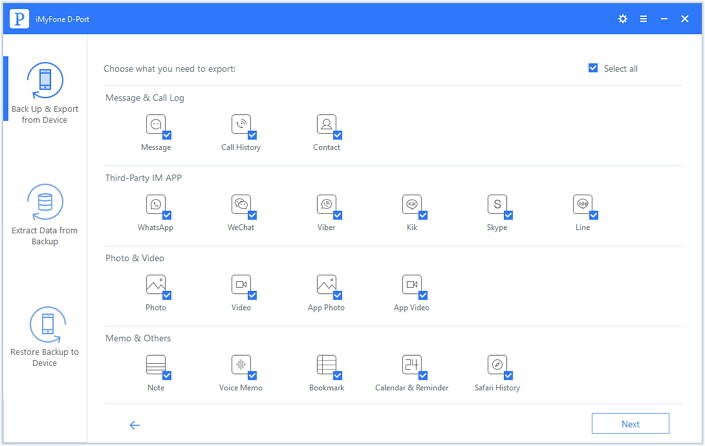Toggle the App Photo checkbox

tap(338, 295)
